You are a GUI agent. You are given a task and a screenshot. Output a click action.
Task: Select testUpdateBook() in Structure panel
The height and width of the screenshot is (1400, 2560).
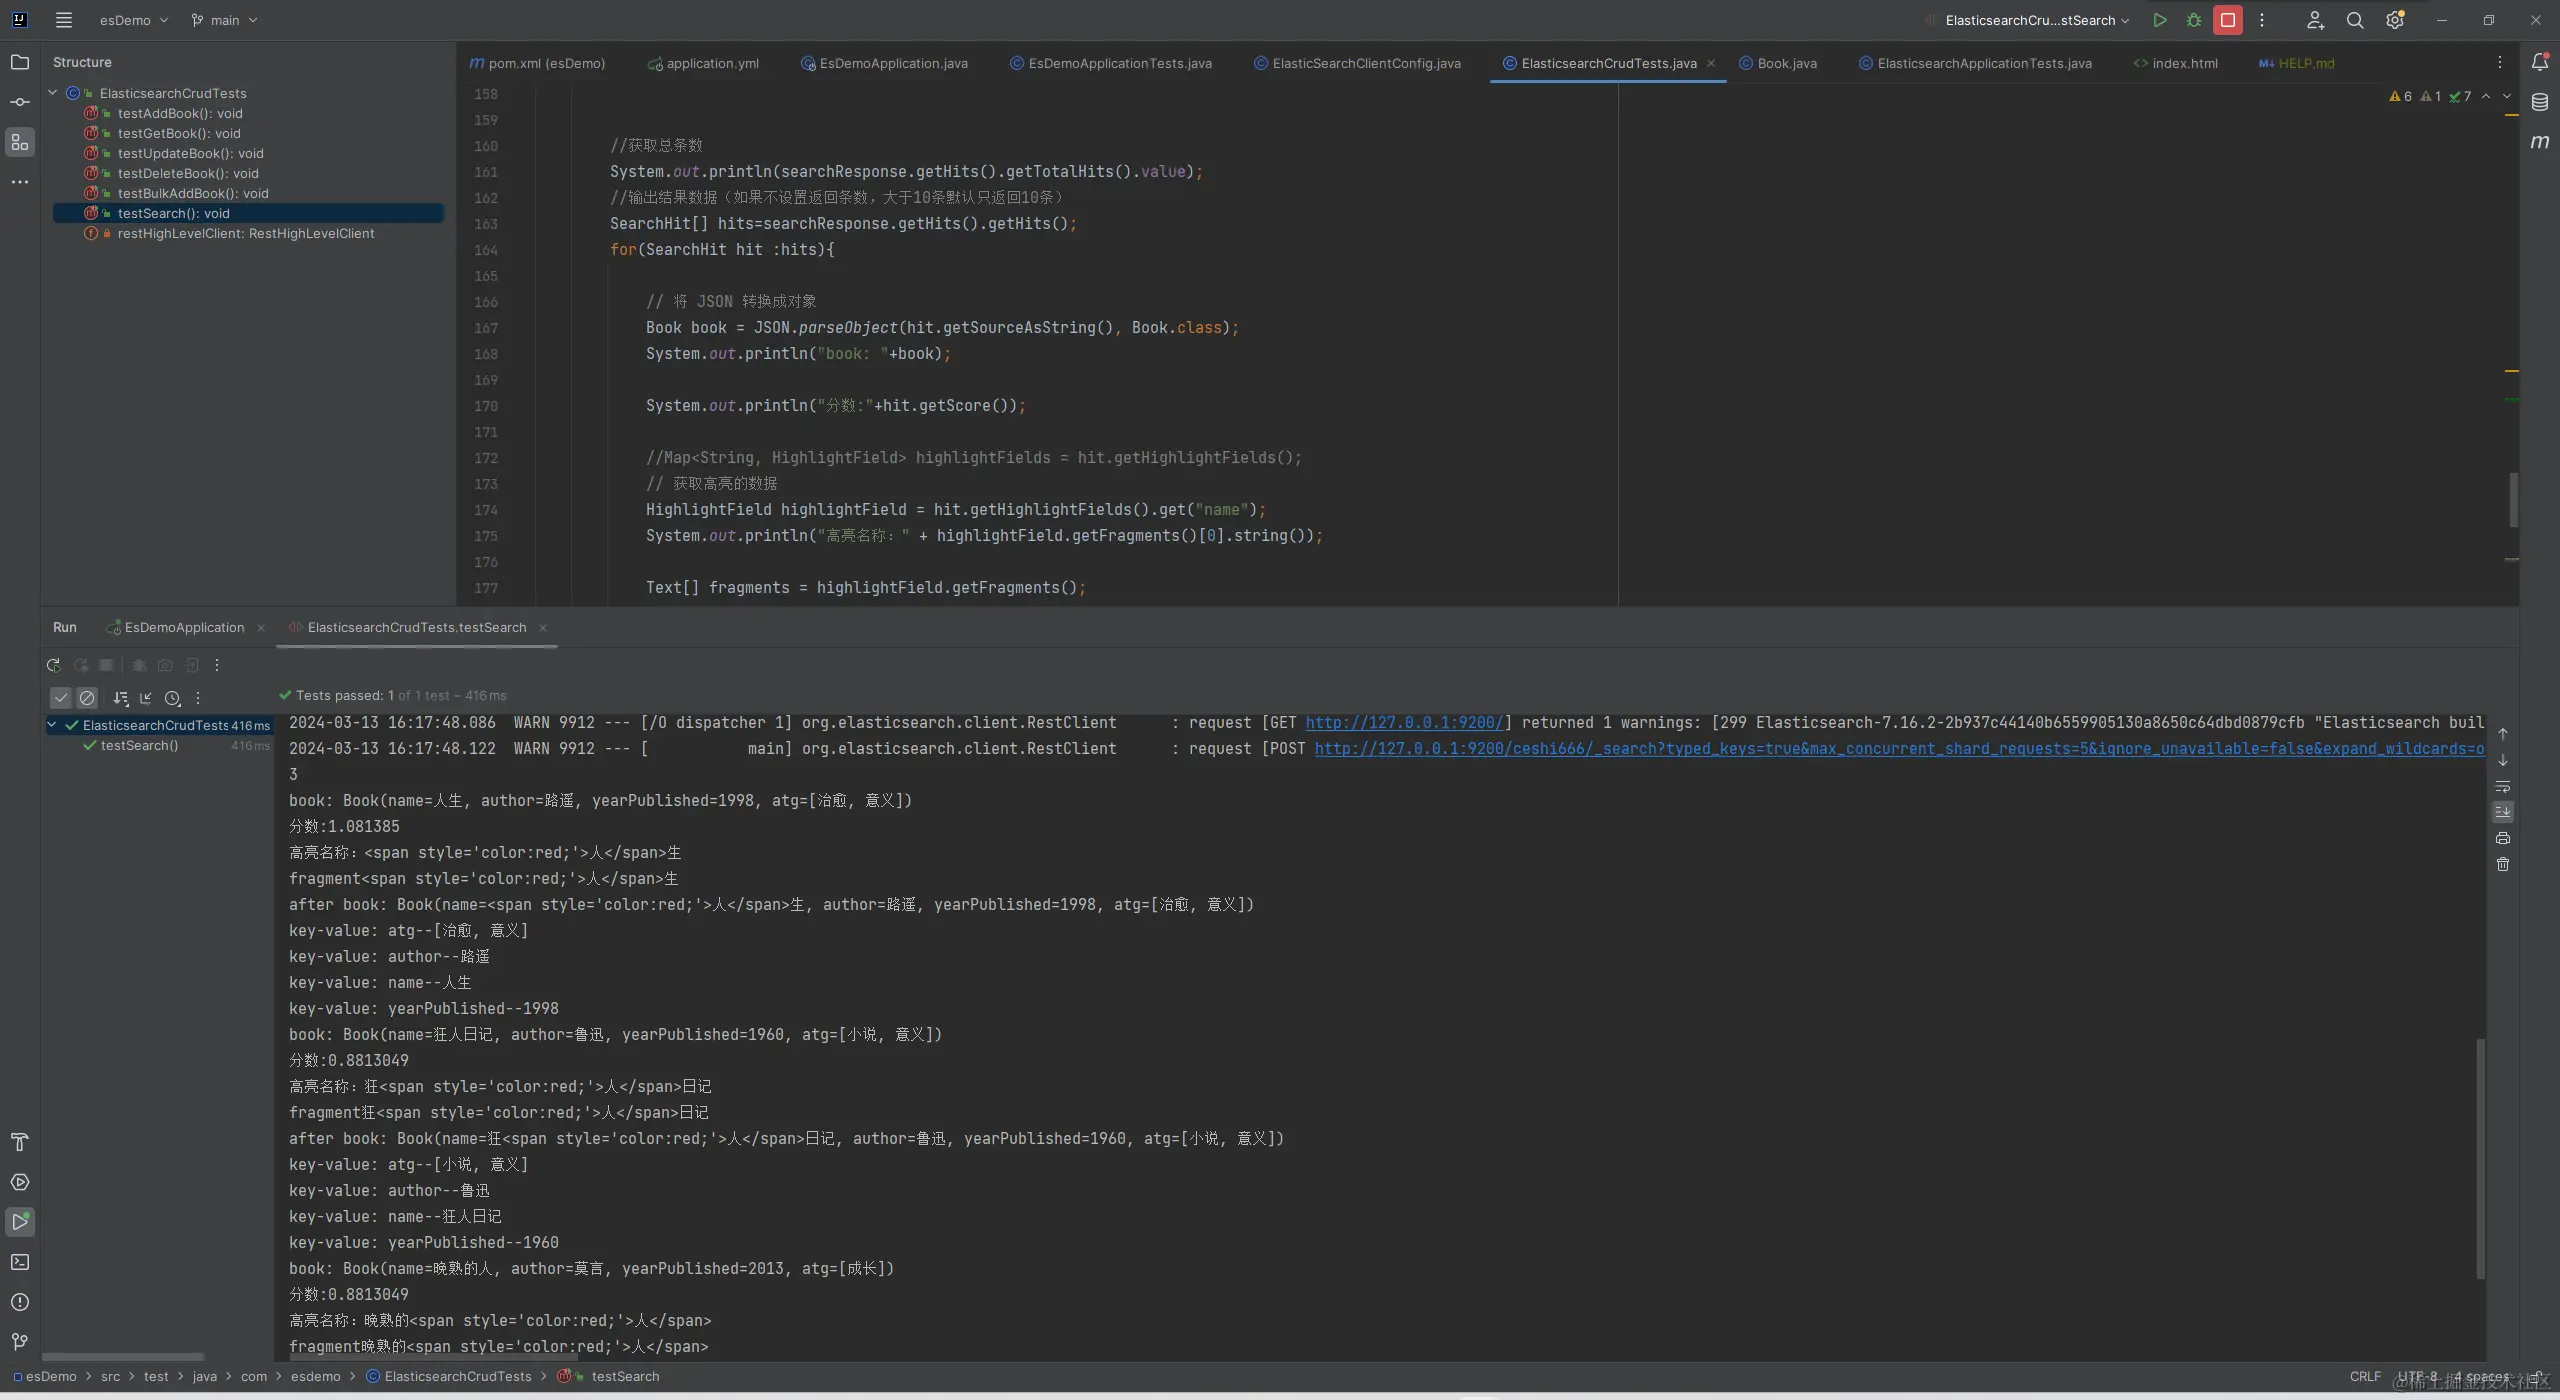click(190, 153)
